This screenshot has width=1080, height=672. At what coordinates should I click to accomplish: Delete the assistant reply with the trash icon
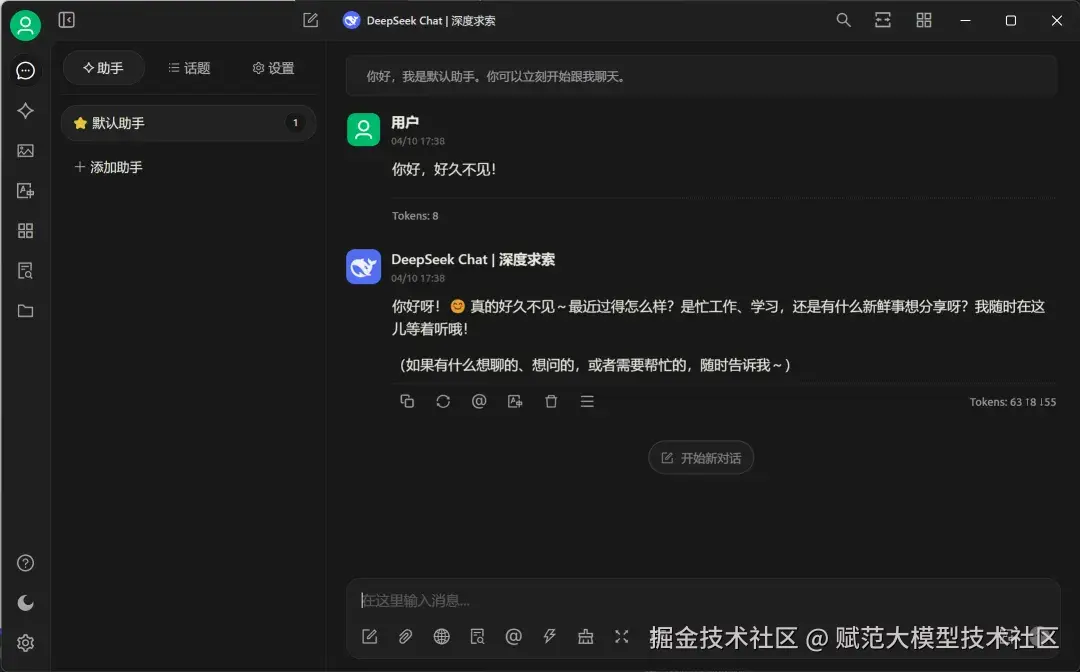(551, 401)
